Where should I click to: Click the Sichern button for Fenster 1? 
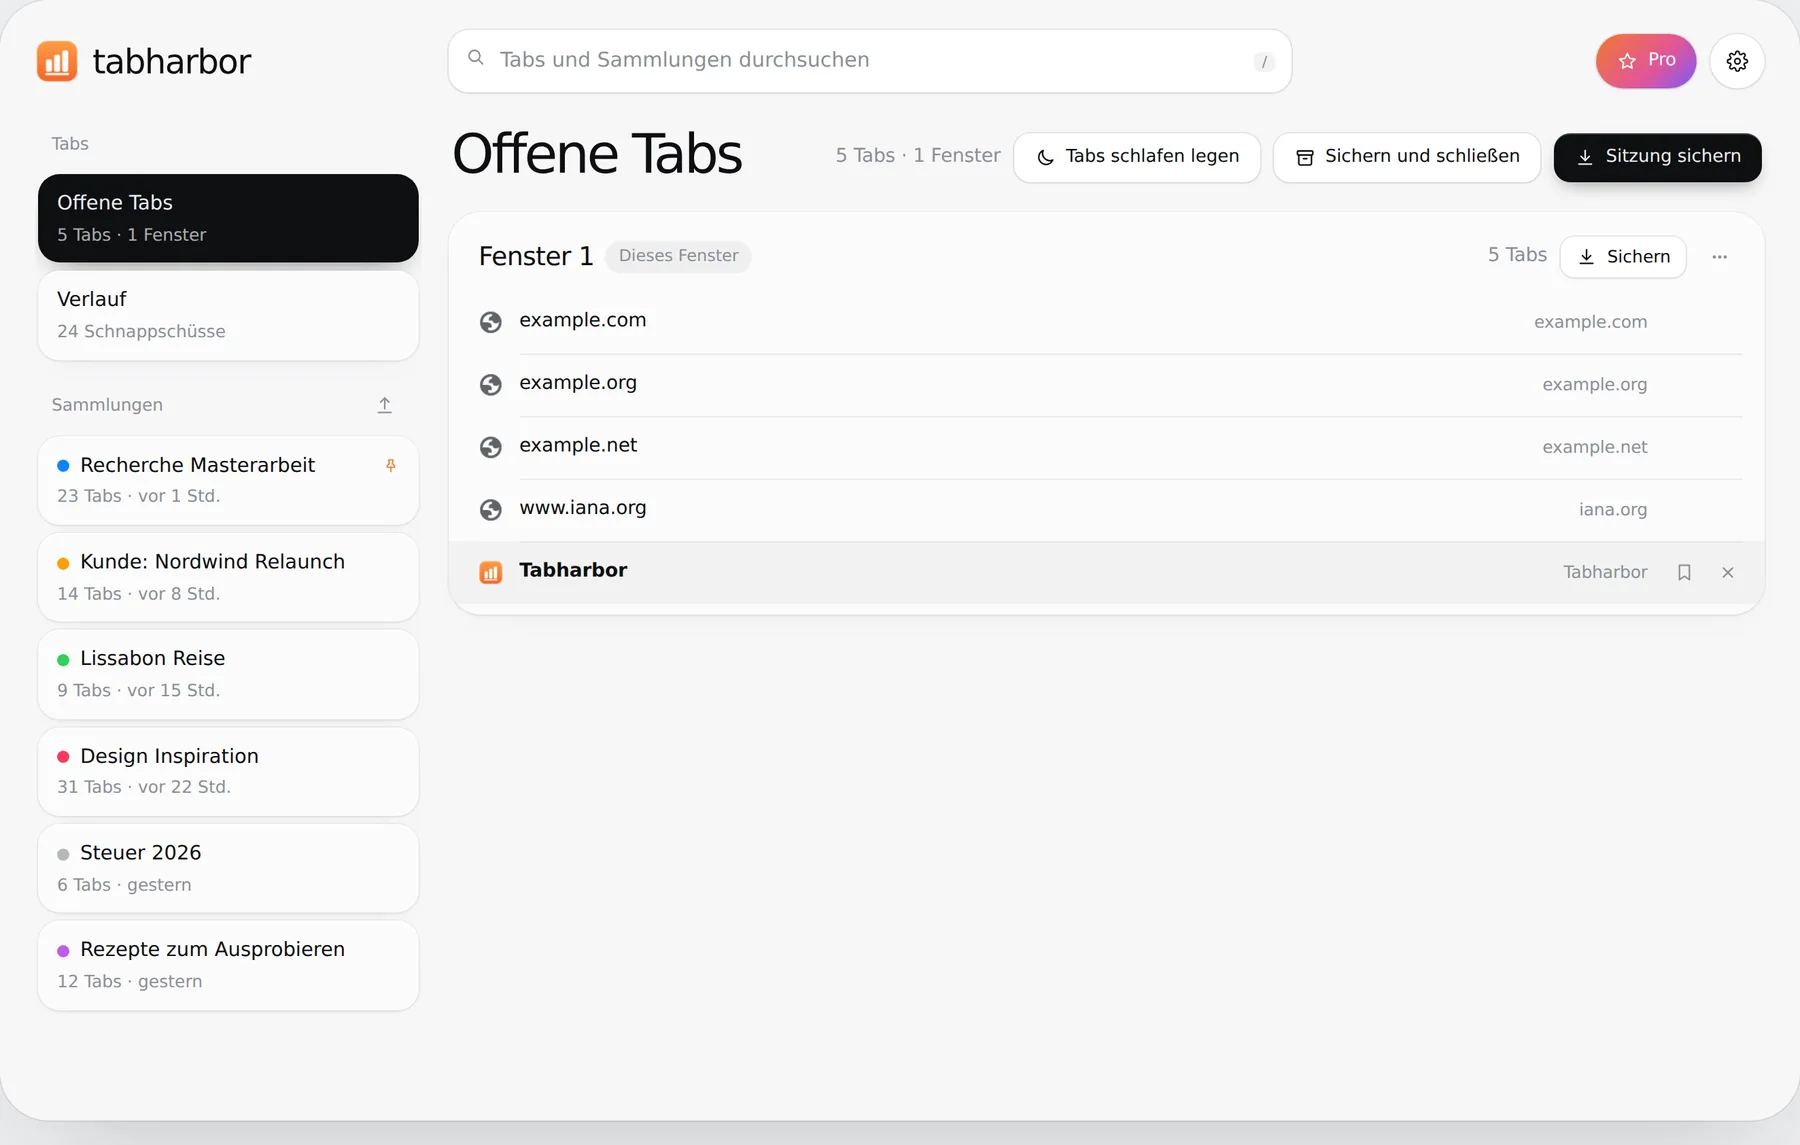(x=1623, y=257)
